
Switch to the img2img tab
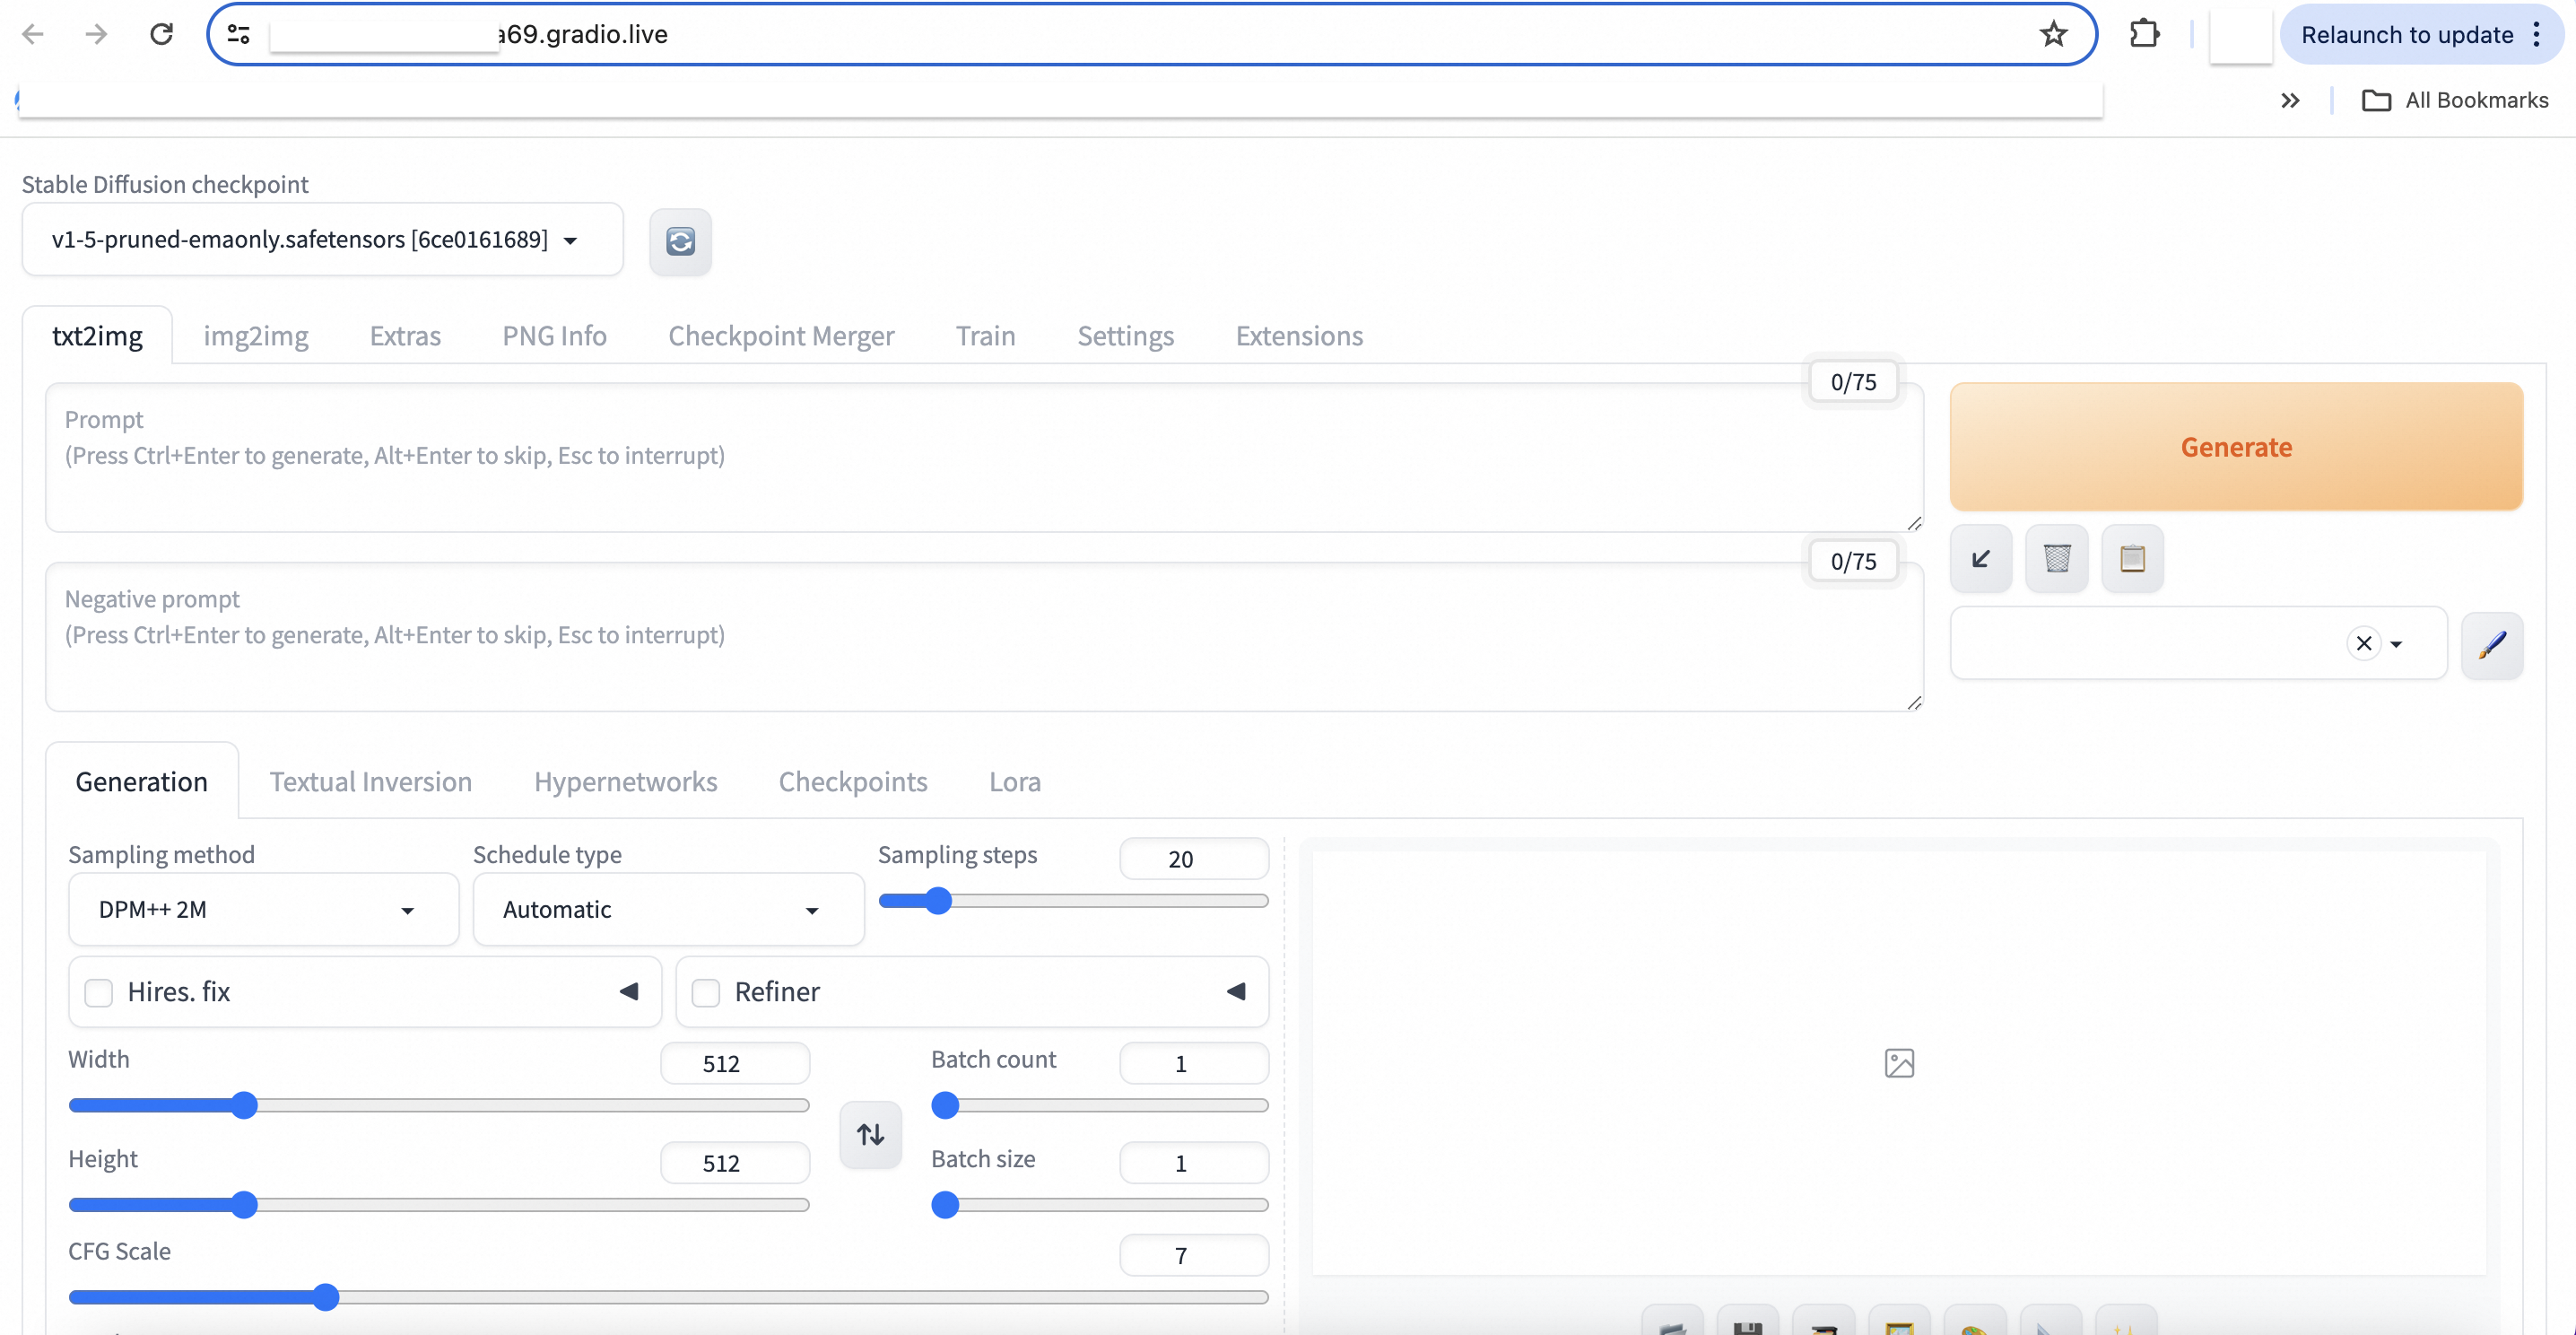tap(256, 336)
